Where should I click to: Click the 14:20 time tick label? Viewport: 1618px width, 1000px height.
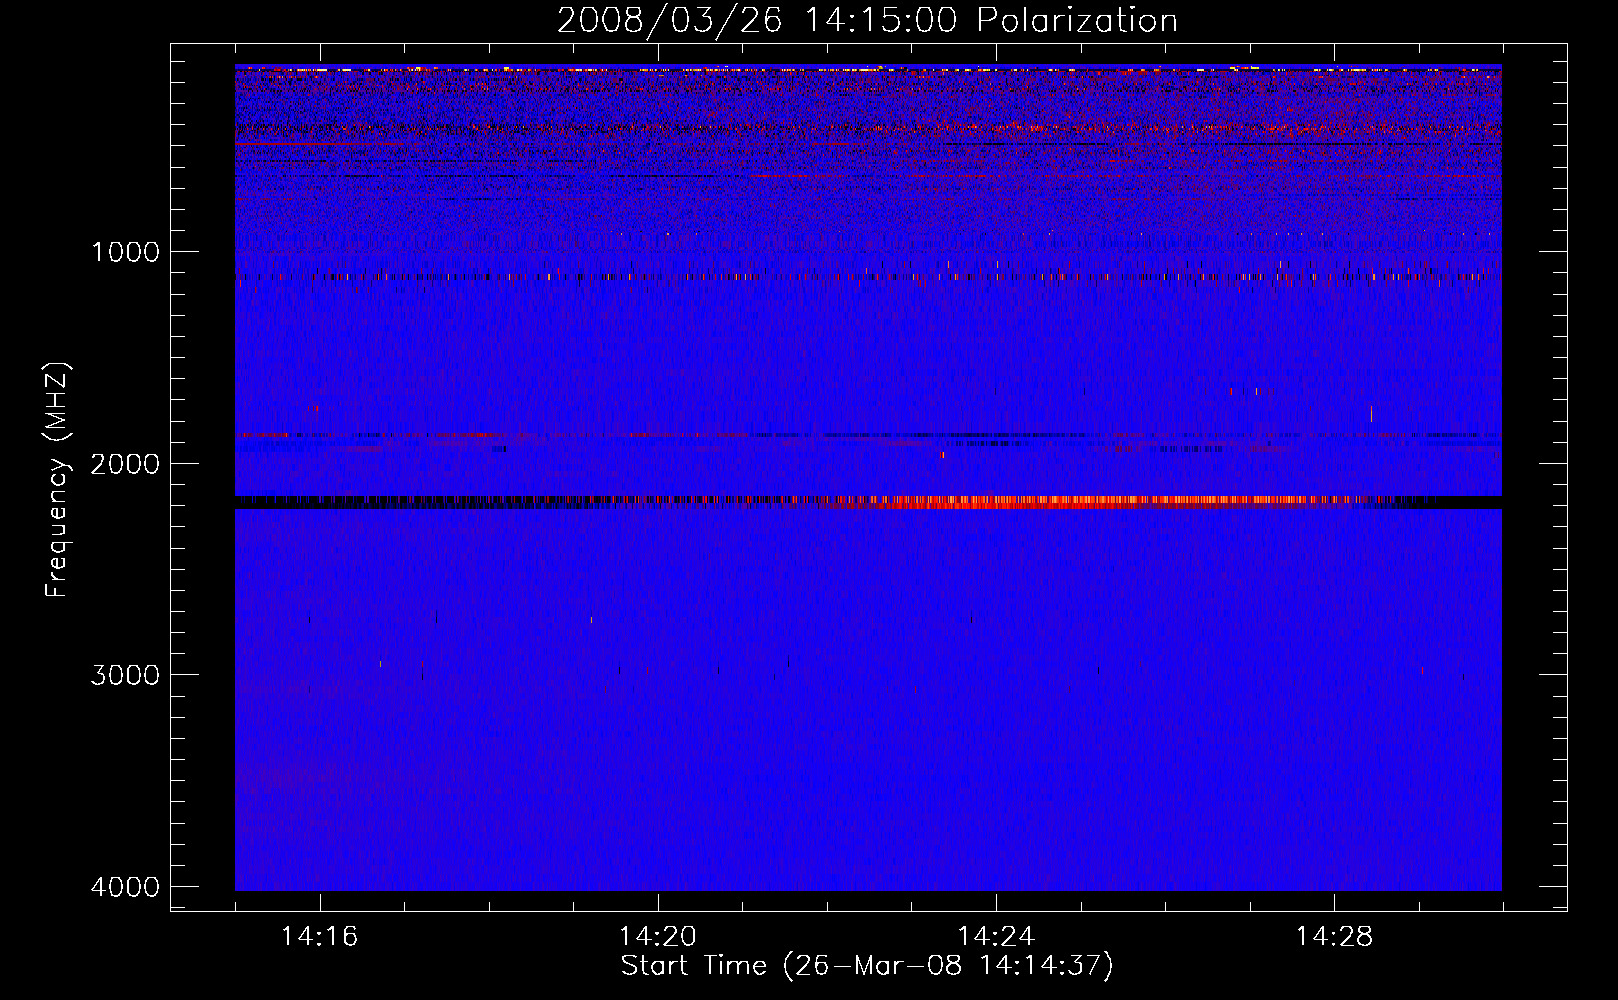click(657, 936)
